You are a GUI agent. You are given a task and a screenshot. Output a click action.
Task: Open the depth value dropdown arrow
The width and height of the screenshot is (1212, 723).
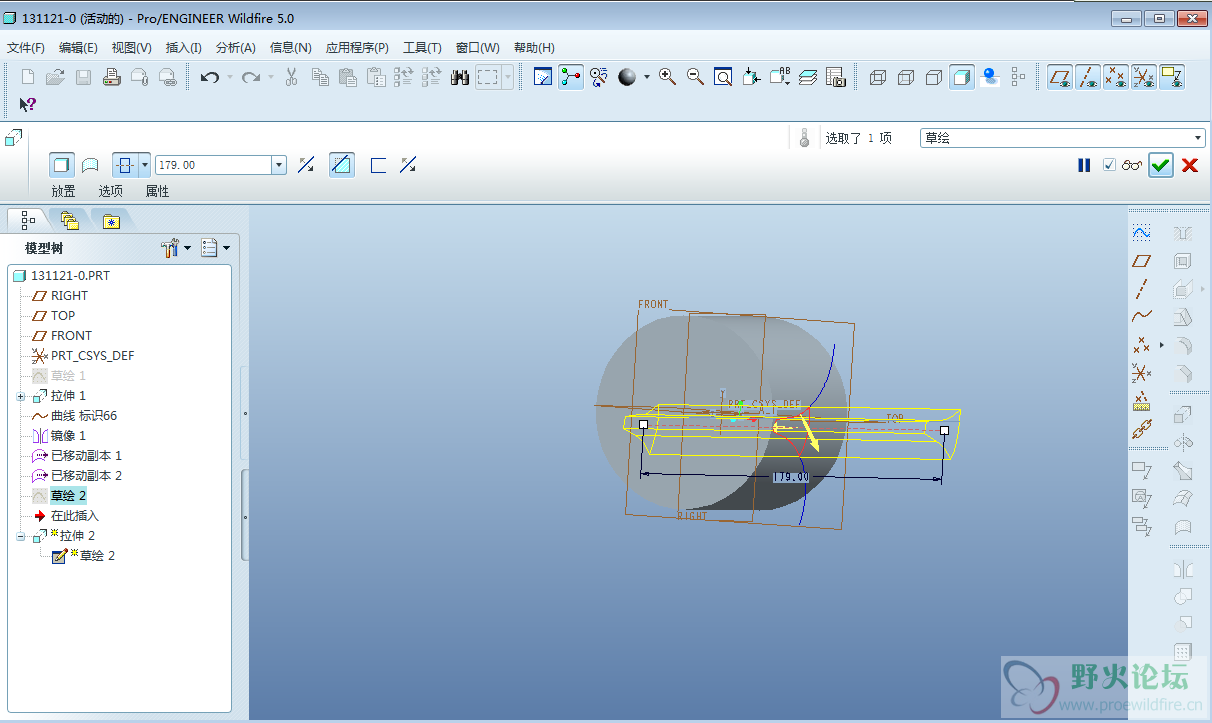(x=279, y=165)
